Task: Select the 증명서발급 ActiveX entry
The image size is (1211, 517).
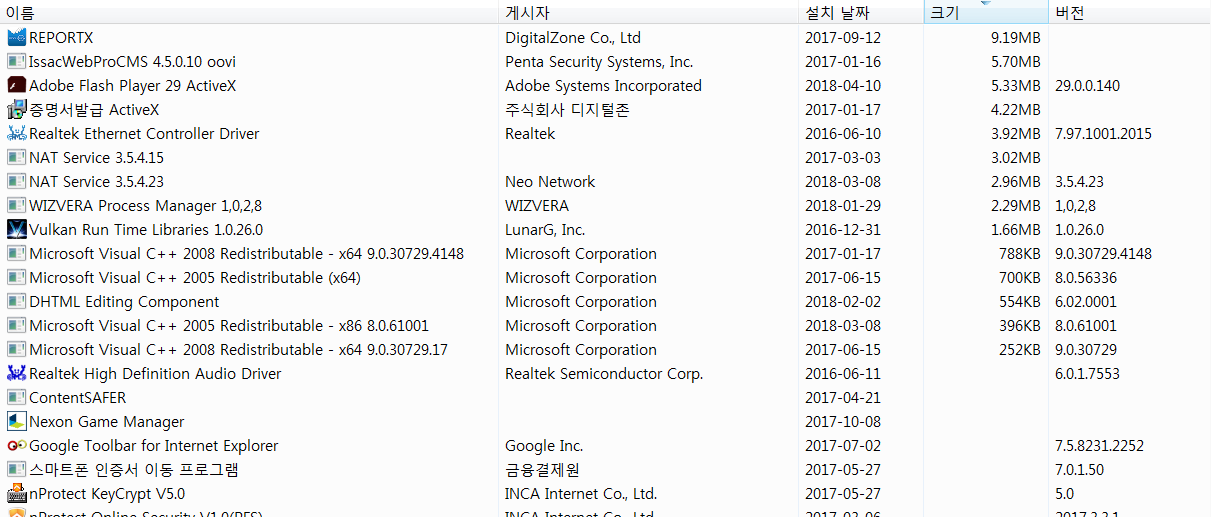Action: [x=94, y=110]
